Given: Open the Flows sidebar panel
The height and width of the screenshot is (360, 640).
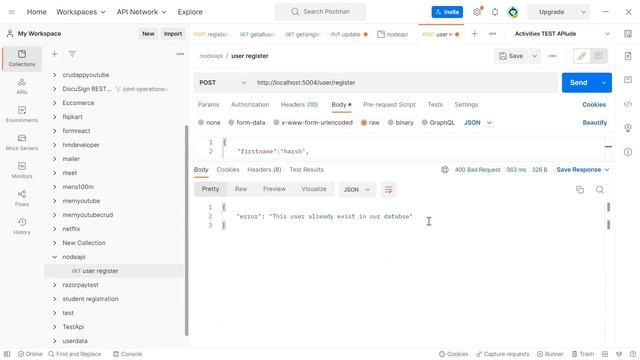Looking at the screenshot, I should [22, 198].
